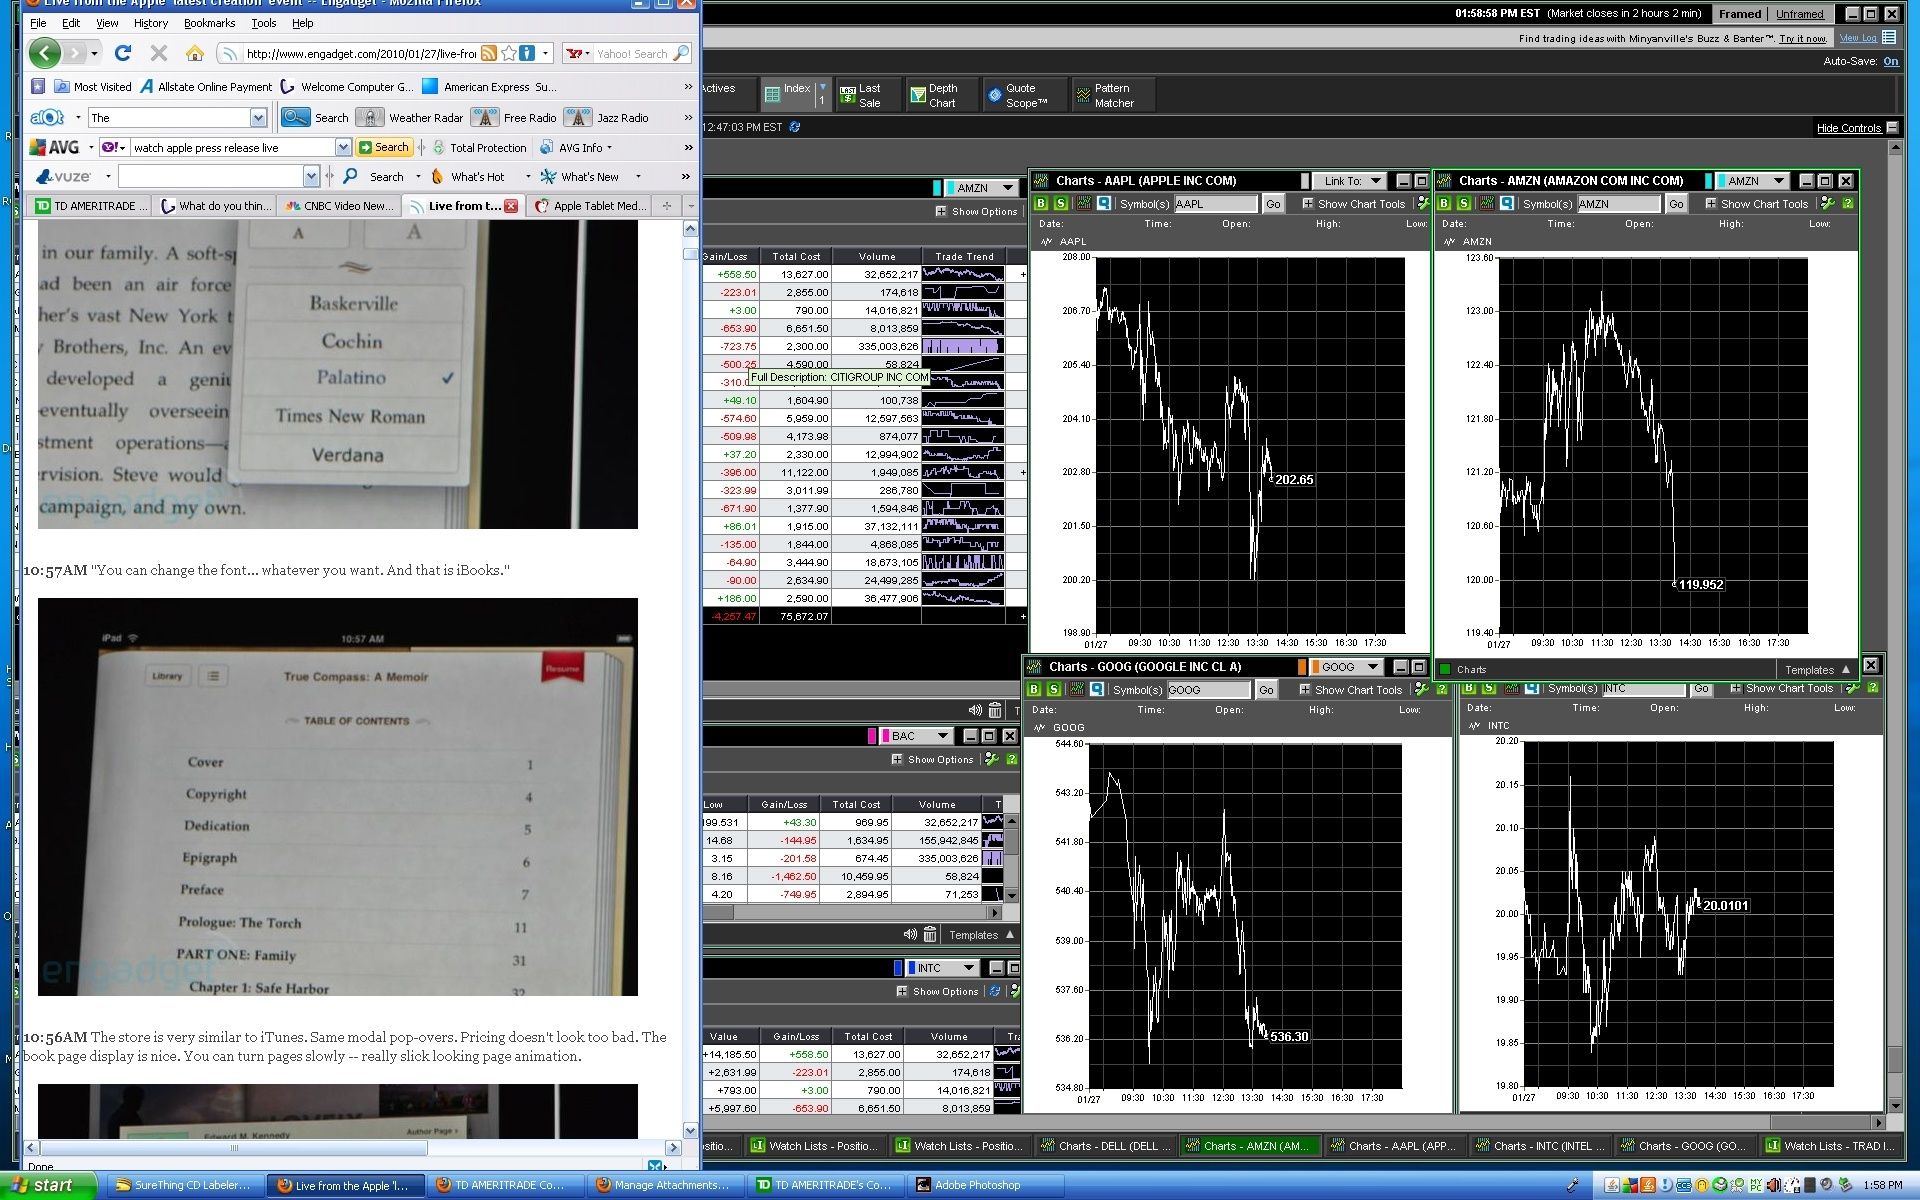Click Try it now link
The image size is (1920, 1200).
point(1802,38)
